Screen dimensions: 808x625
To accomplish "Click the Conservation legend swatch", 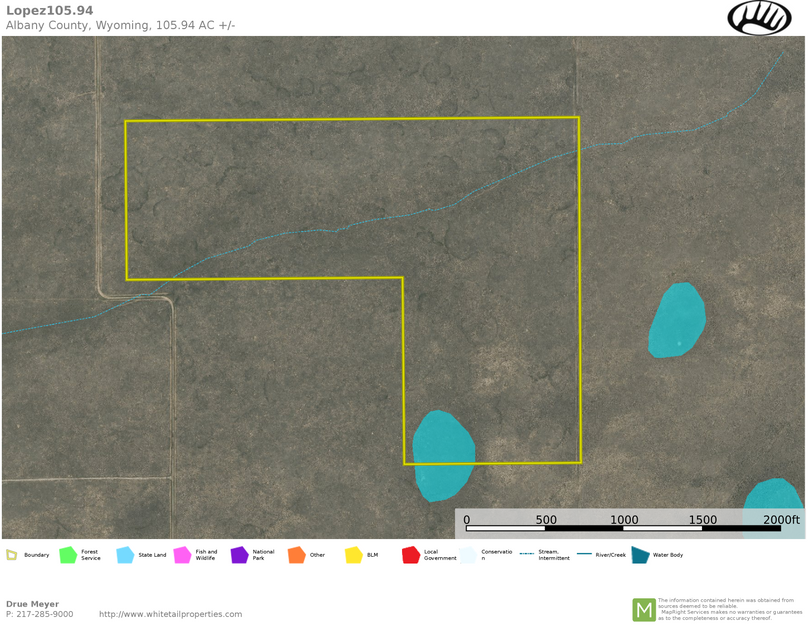I will [x=468, y=555].
